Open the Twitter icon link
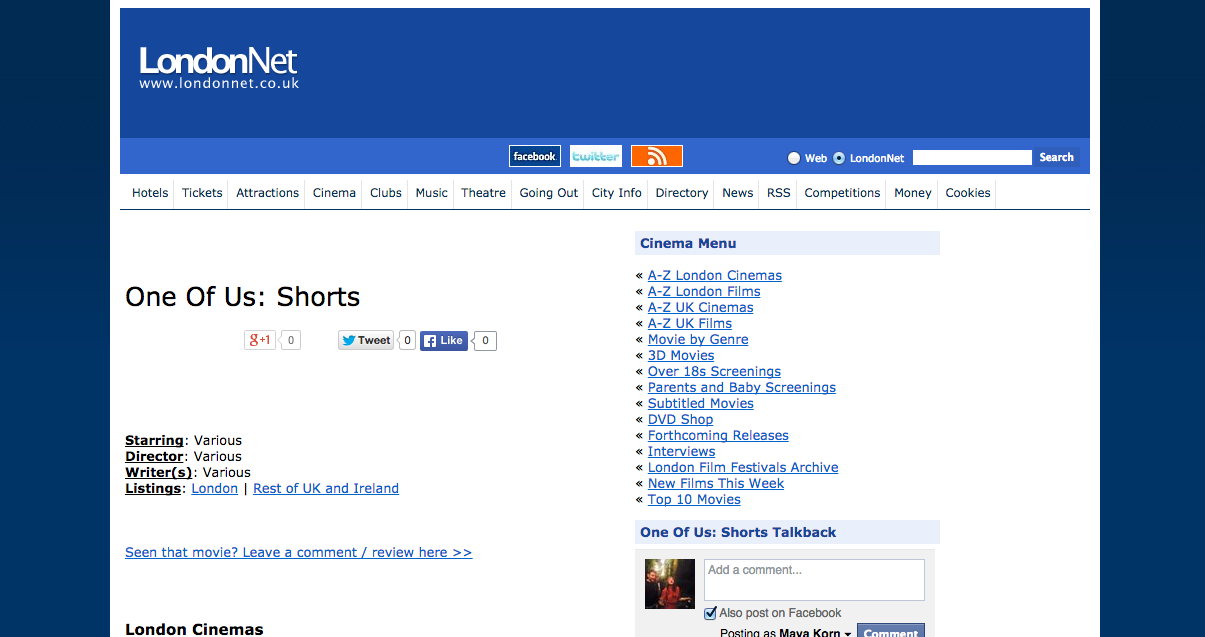 coord(596,156)
